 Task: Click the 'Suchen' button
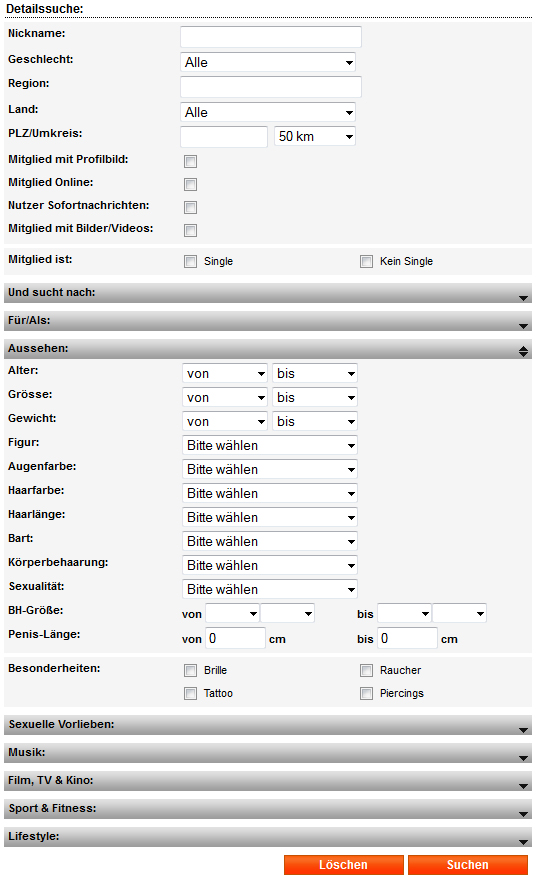468,865
